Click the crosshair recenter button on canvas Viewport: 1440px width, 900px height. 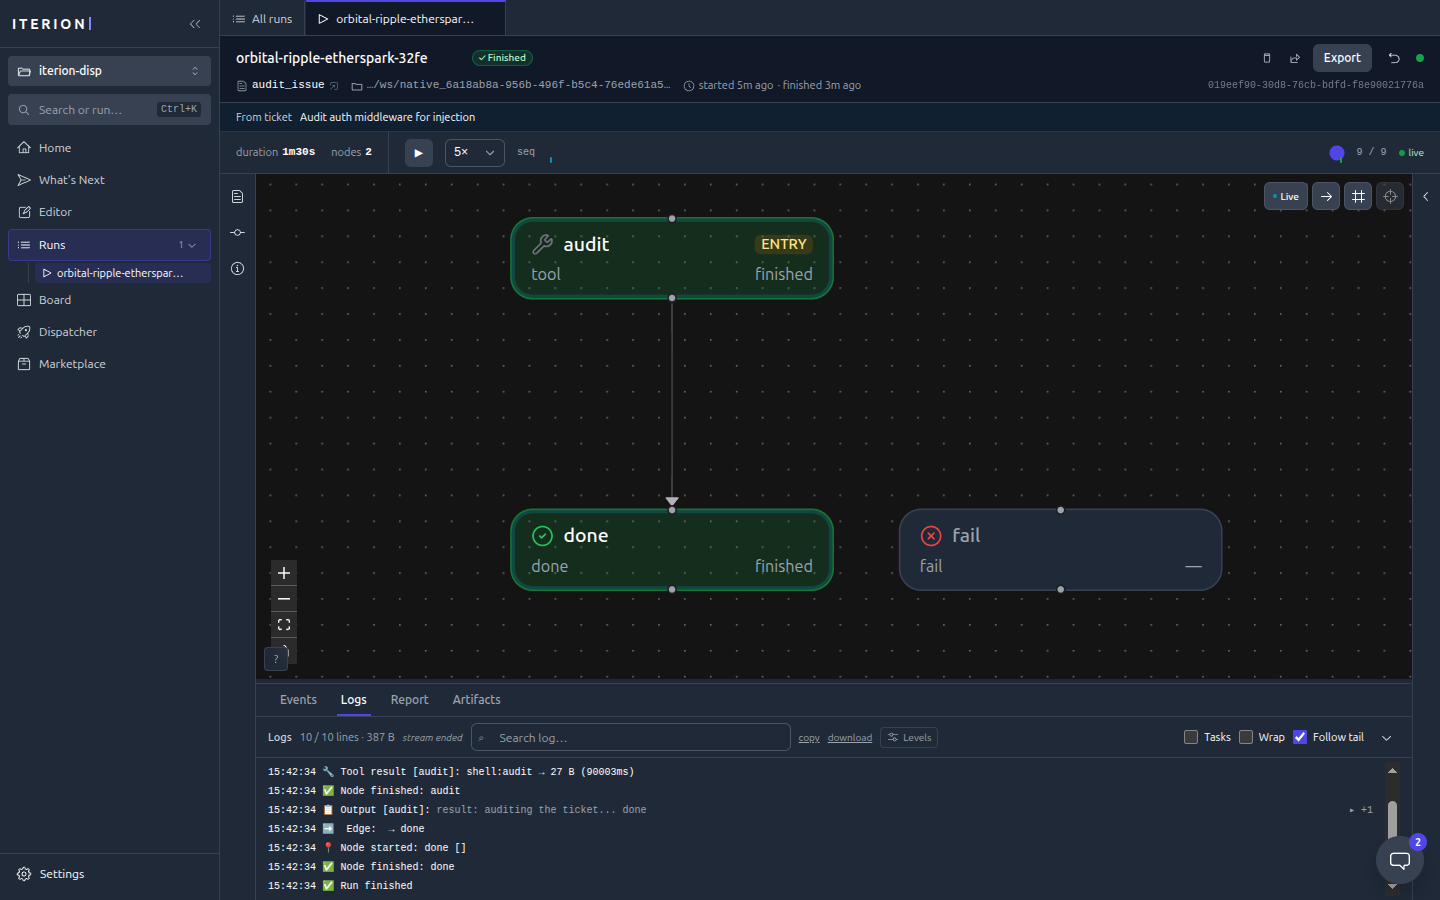click(1390, 197)
